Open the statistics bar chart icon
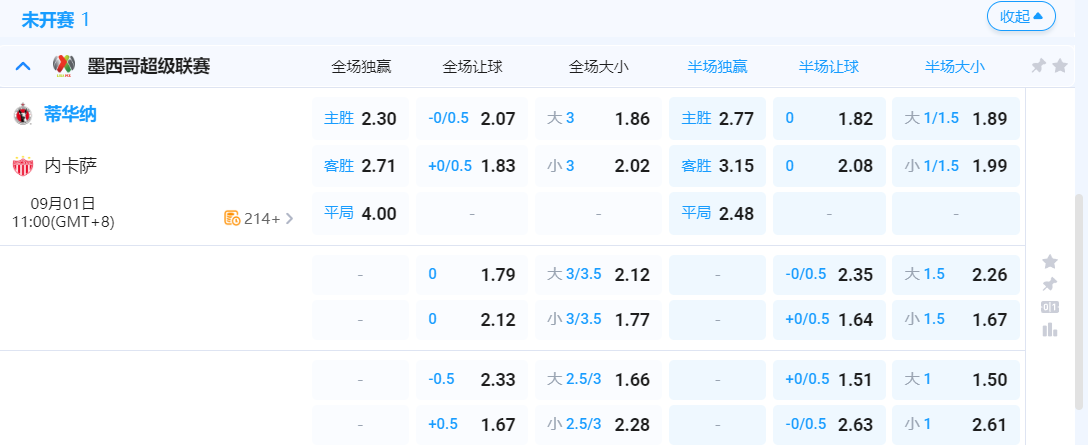 tap(1050, 329)
